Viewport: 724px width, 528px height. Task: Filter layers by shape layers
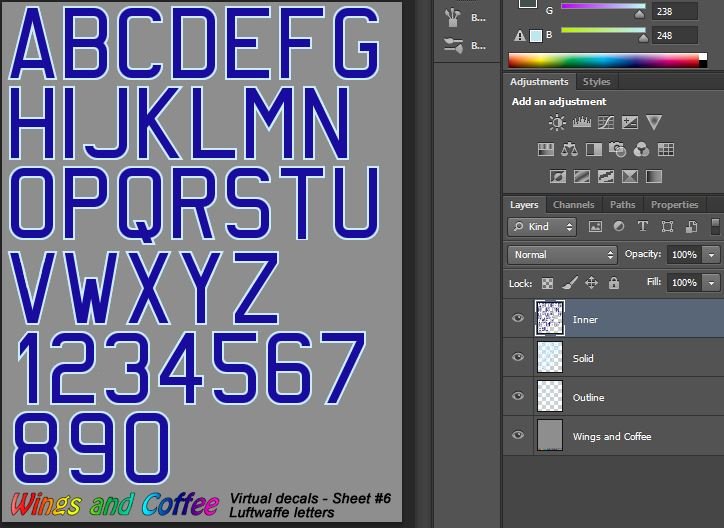click(667, 227)
